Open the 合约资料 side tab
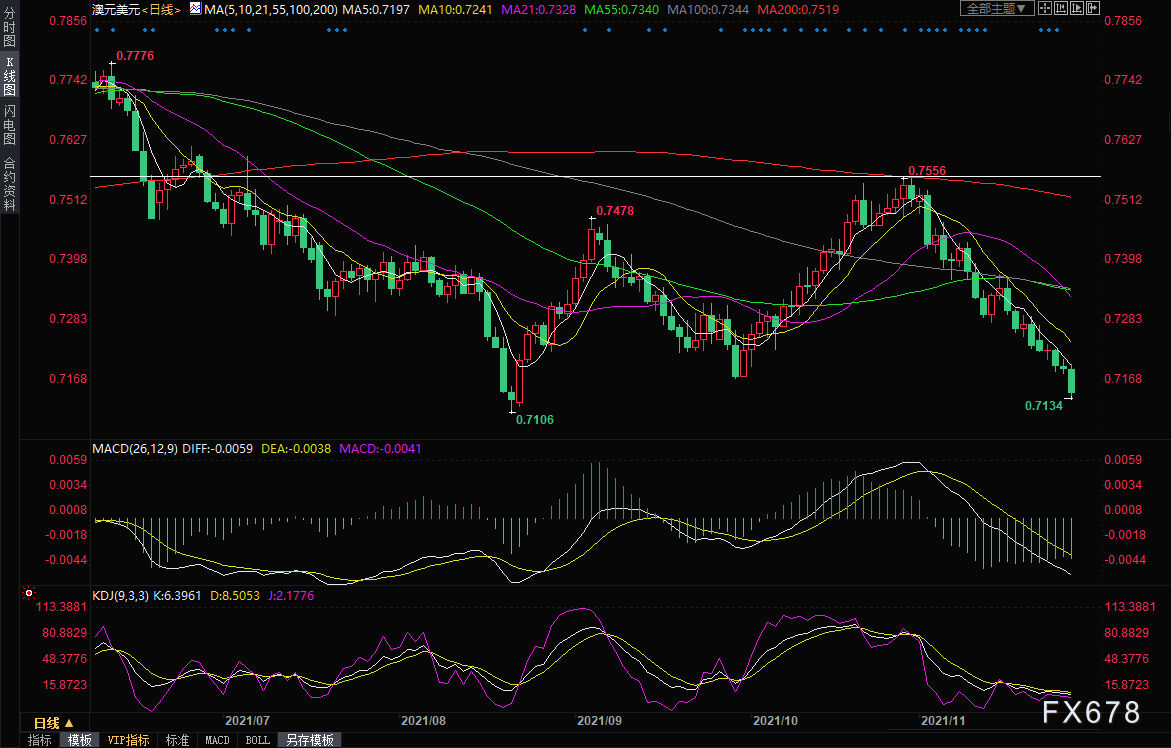Viewport: 1171px width, 748px height. pos(9,183)
